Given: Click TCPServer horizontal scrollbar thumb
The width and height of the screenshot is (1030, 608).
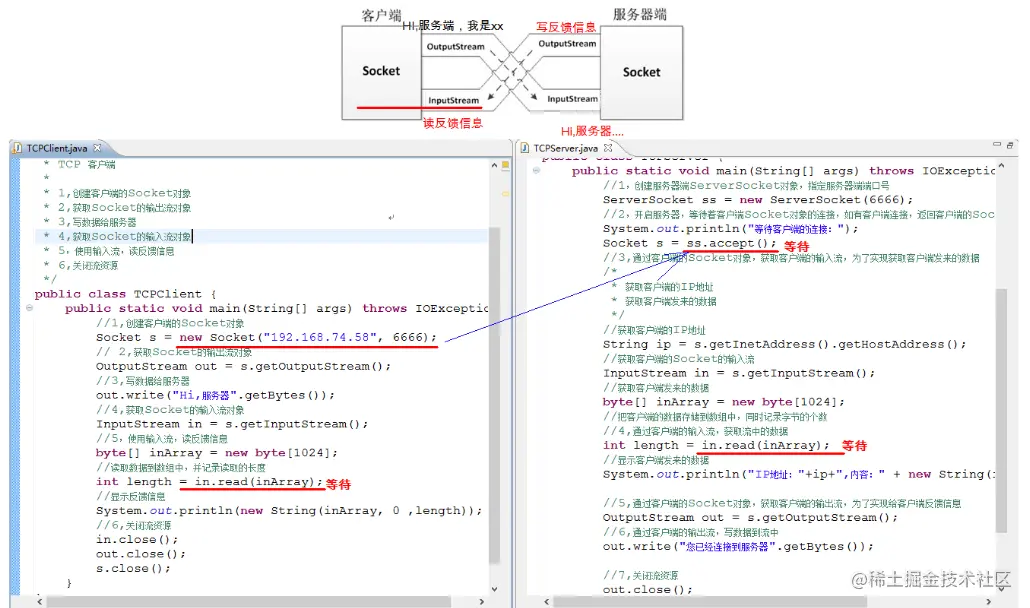Looking at the screenshot, I should [710, 601].
